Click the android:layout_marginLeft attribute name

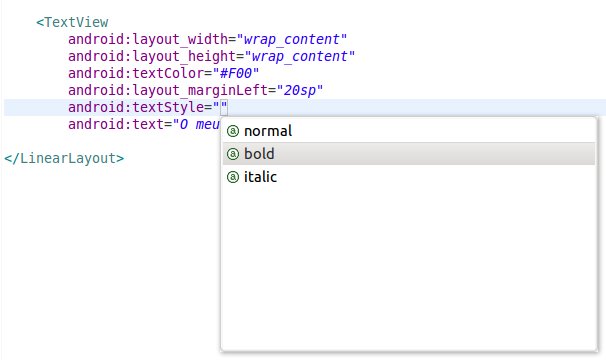click(168, 90)
